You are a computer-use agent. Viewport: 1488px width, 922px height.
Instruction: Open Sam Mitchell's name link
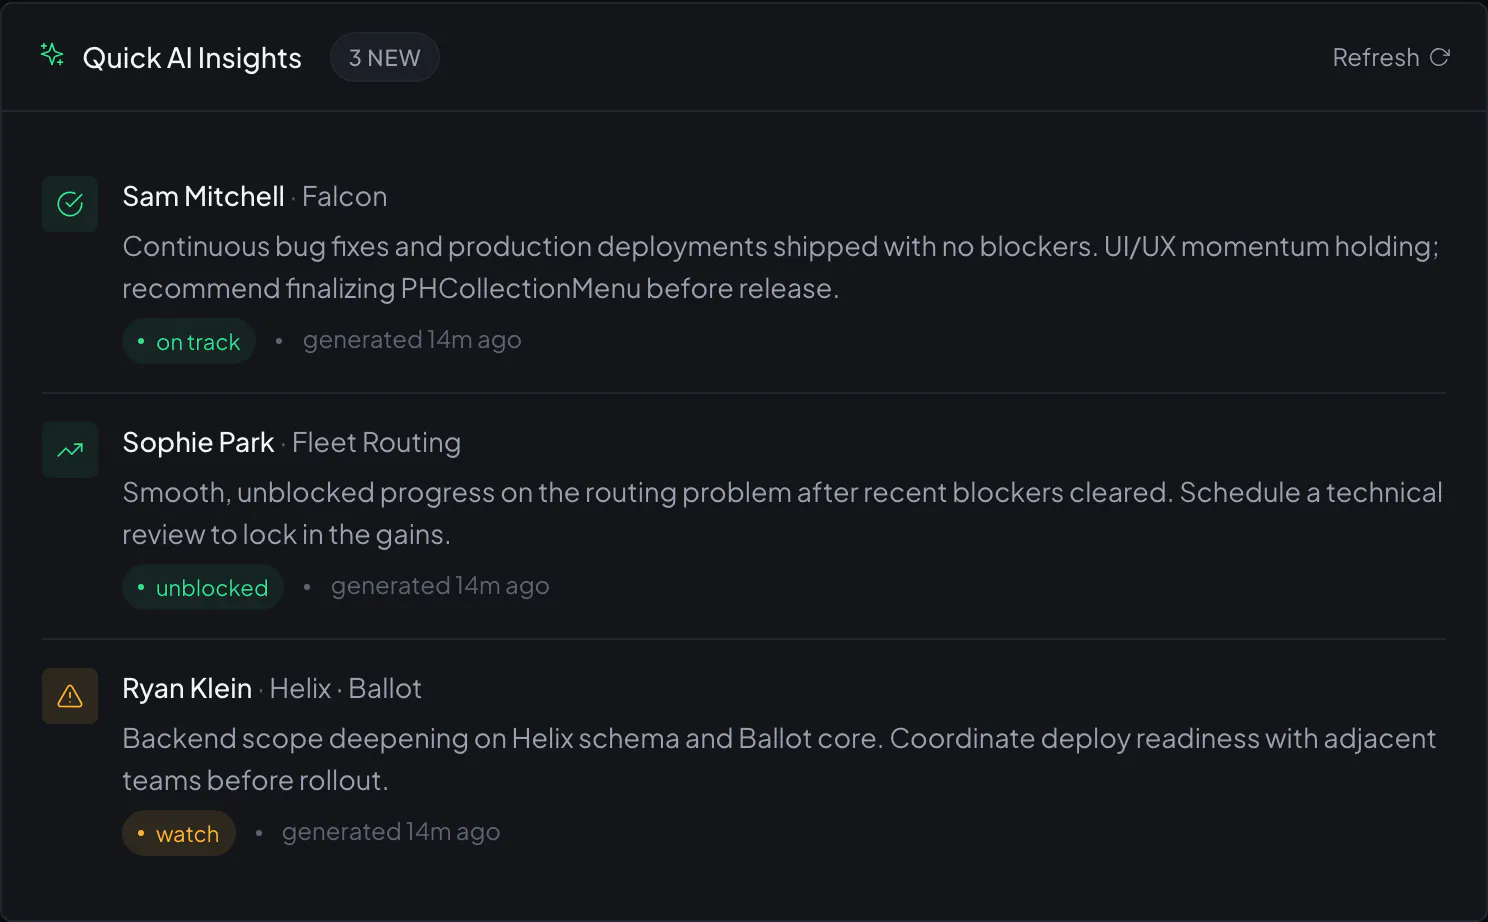pyautogui.click(x=203, y=196)
